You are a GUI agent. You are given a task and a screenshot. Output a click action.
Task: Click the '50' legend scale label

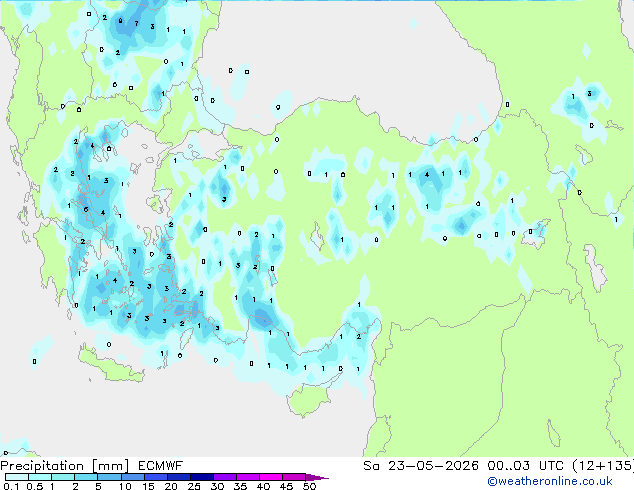pos(309,486)
